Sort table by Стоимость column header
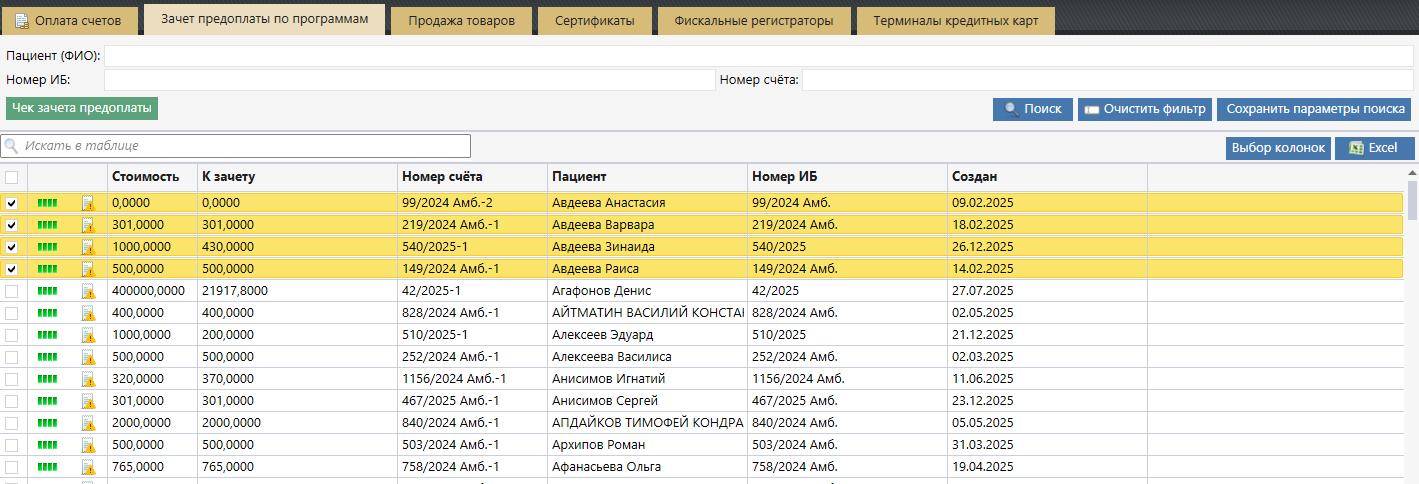Screen dimensions: 1419x484 coord(146,177)
